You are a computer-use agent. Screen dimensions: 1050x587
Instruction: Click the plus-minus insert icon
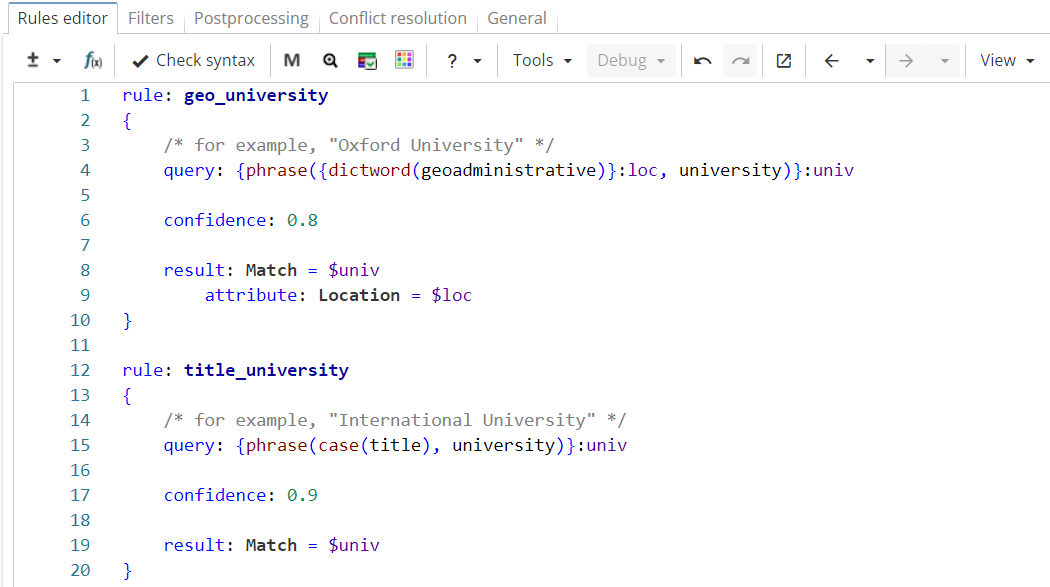pos(30,60)
